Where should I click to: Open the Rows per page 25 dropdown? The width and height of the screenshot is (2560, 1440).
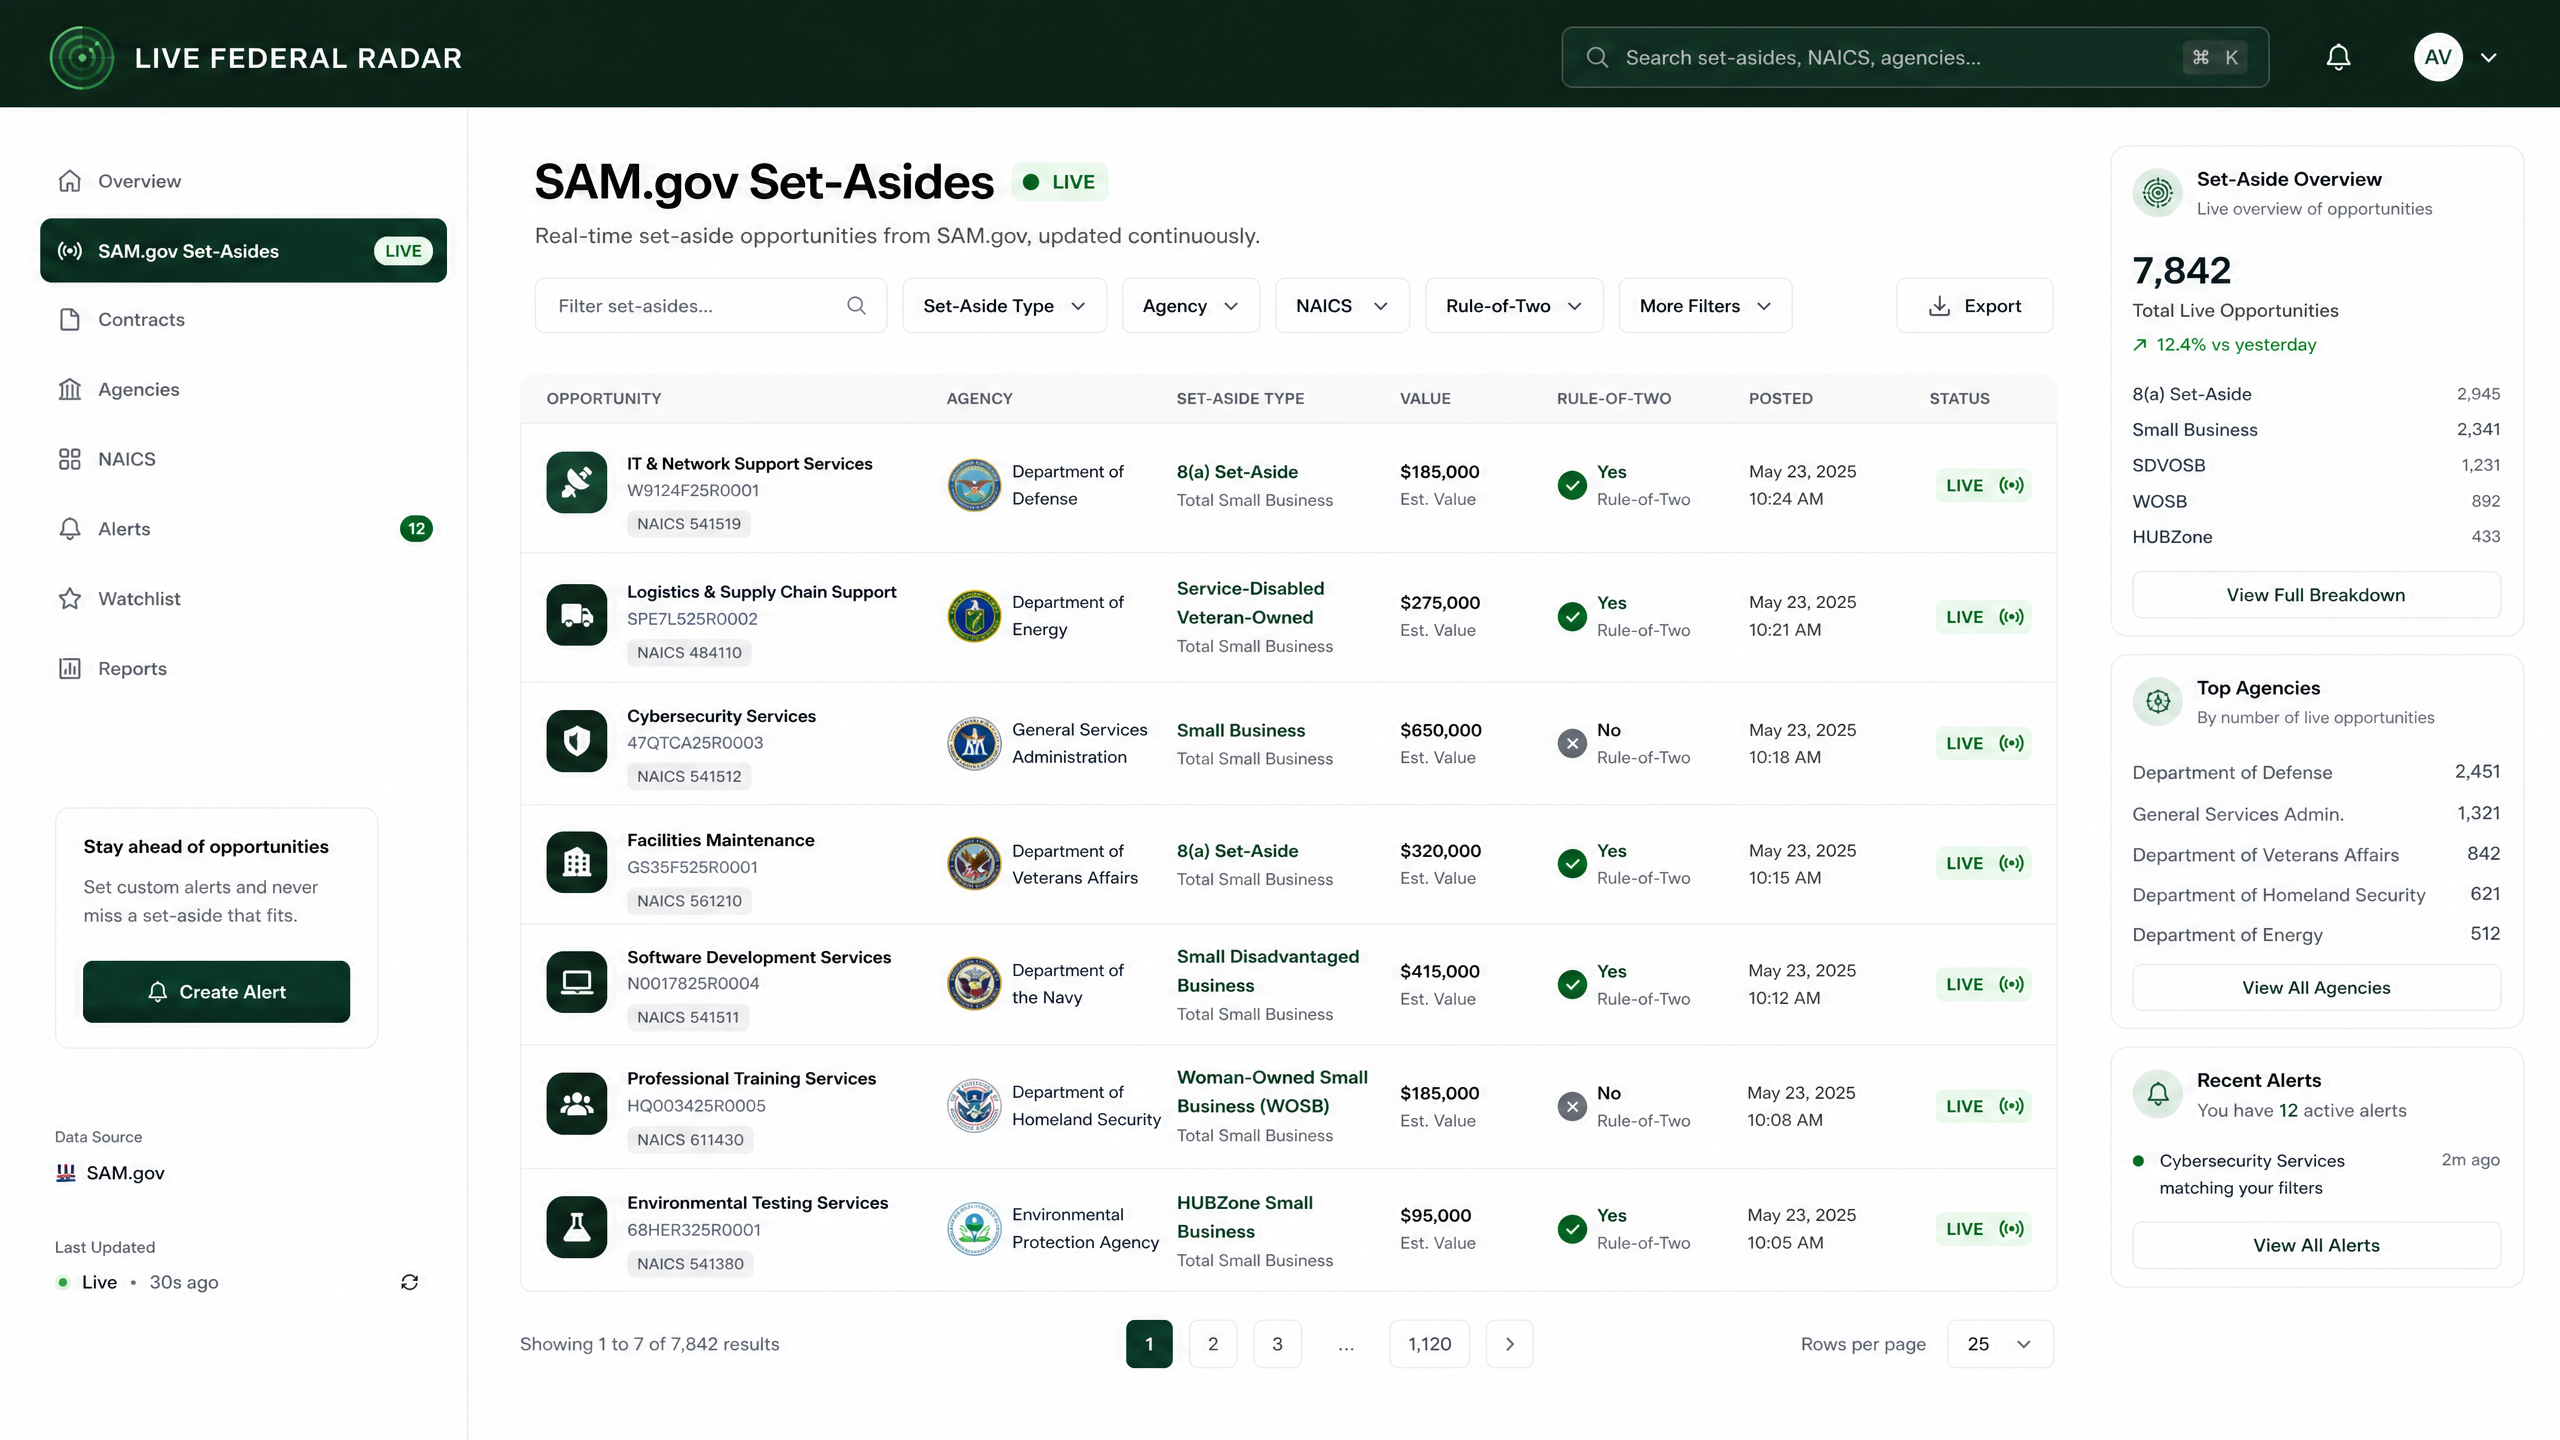tap(2000, 1344)
